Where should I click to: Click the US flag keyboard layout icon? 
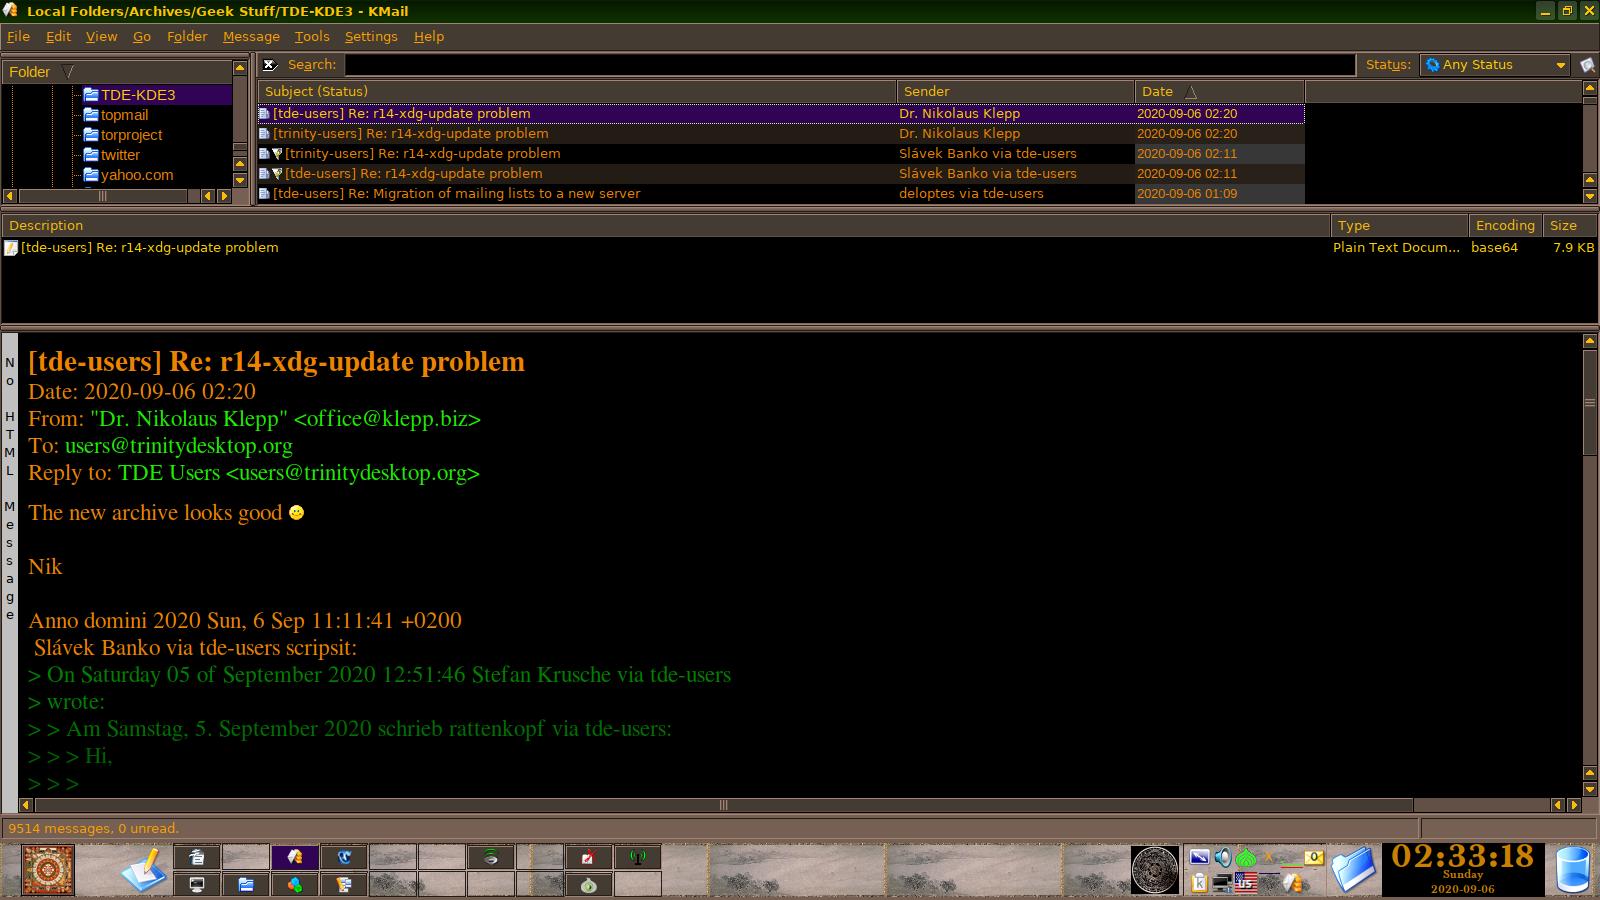tap(1246, 883)
